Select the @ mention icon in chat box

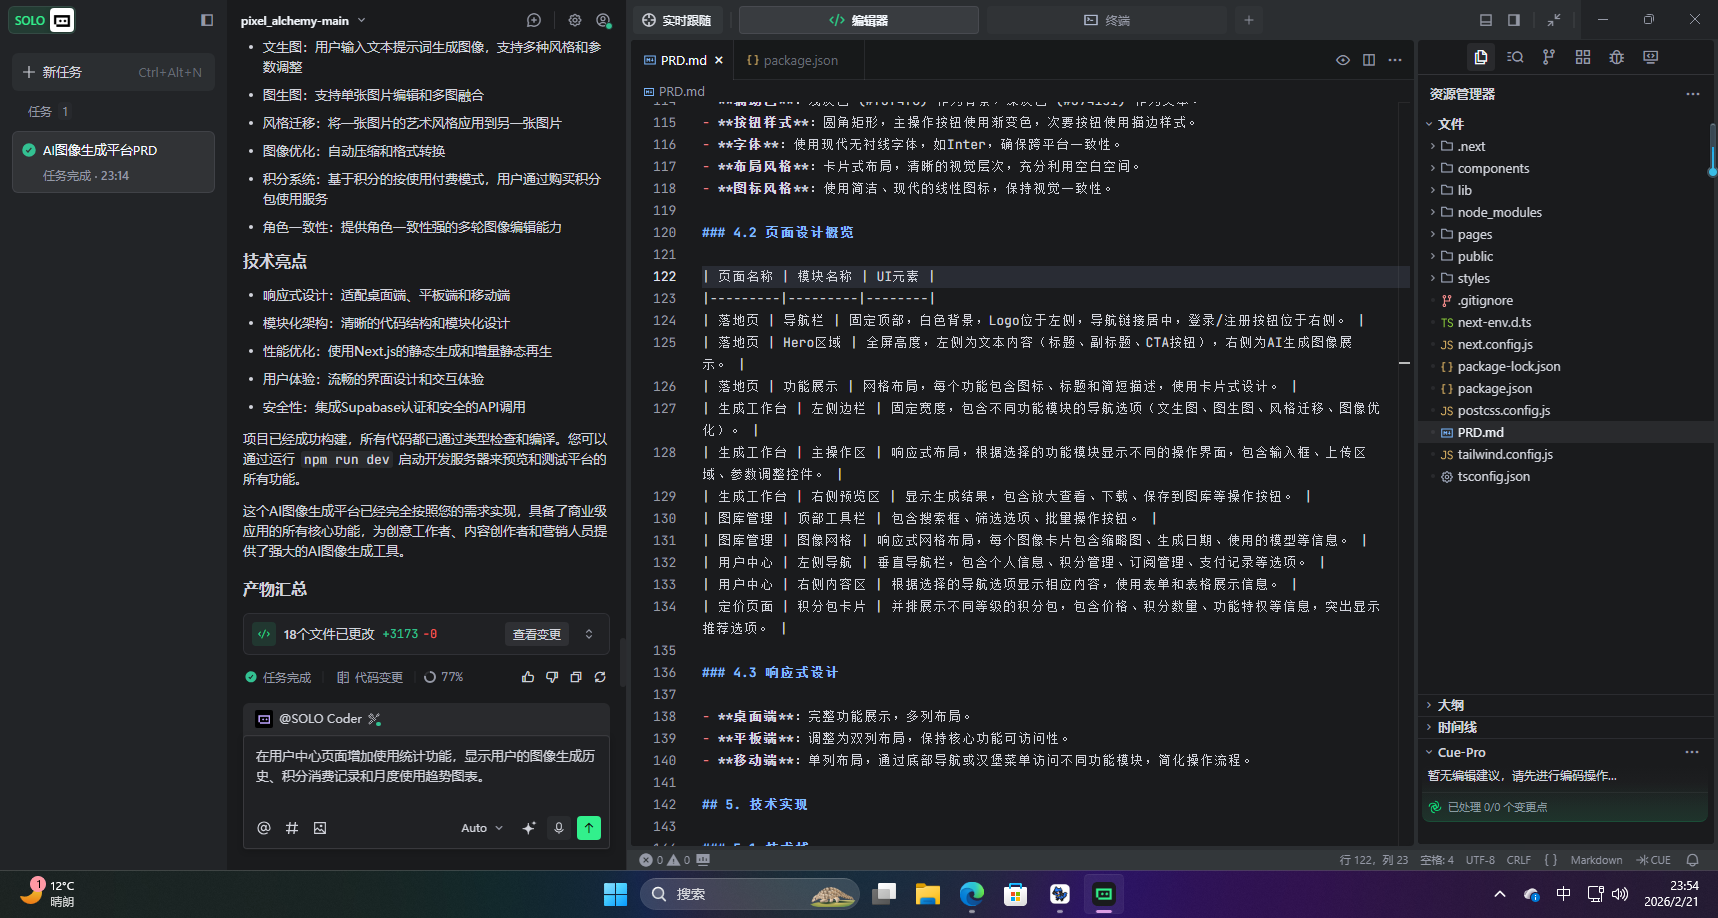[x=263, y=828]
